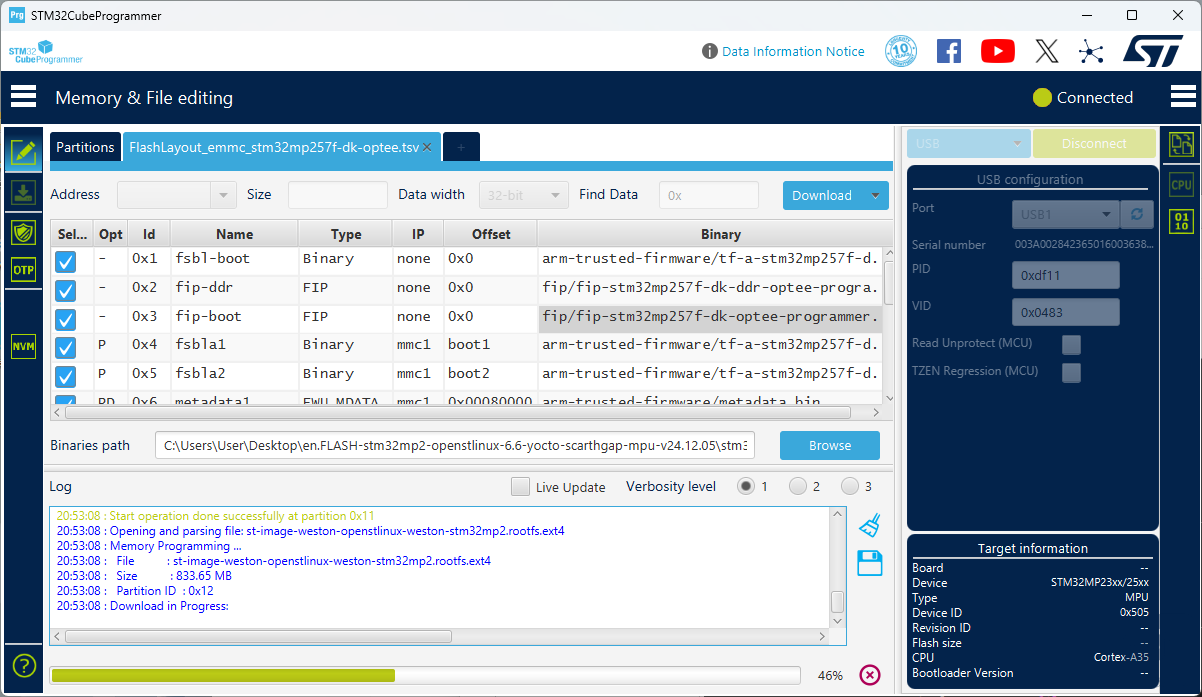Screen dimensions: 1202x697
Task: Toggle Read Unprotect (MCU) checkbox
Action: [x=1071, y=344]
